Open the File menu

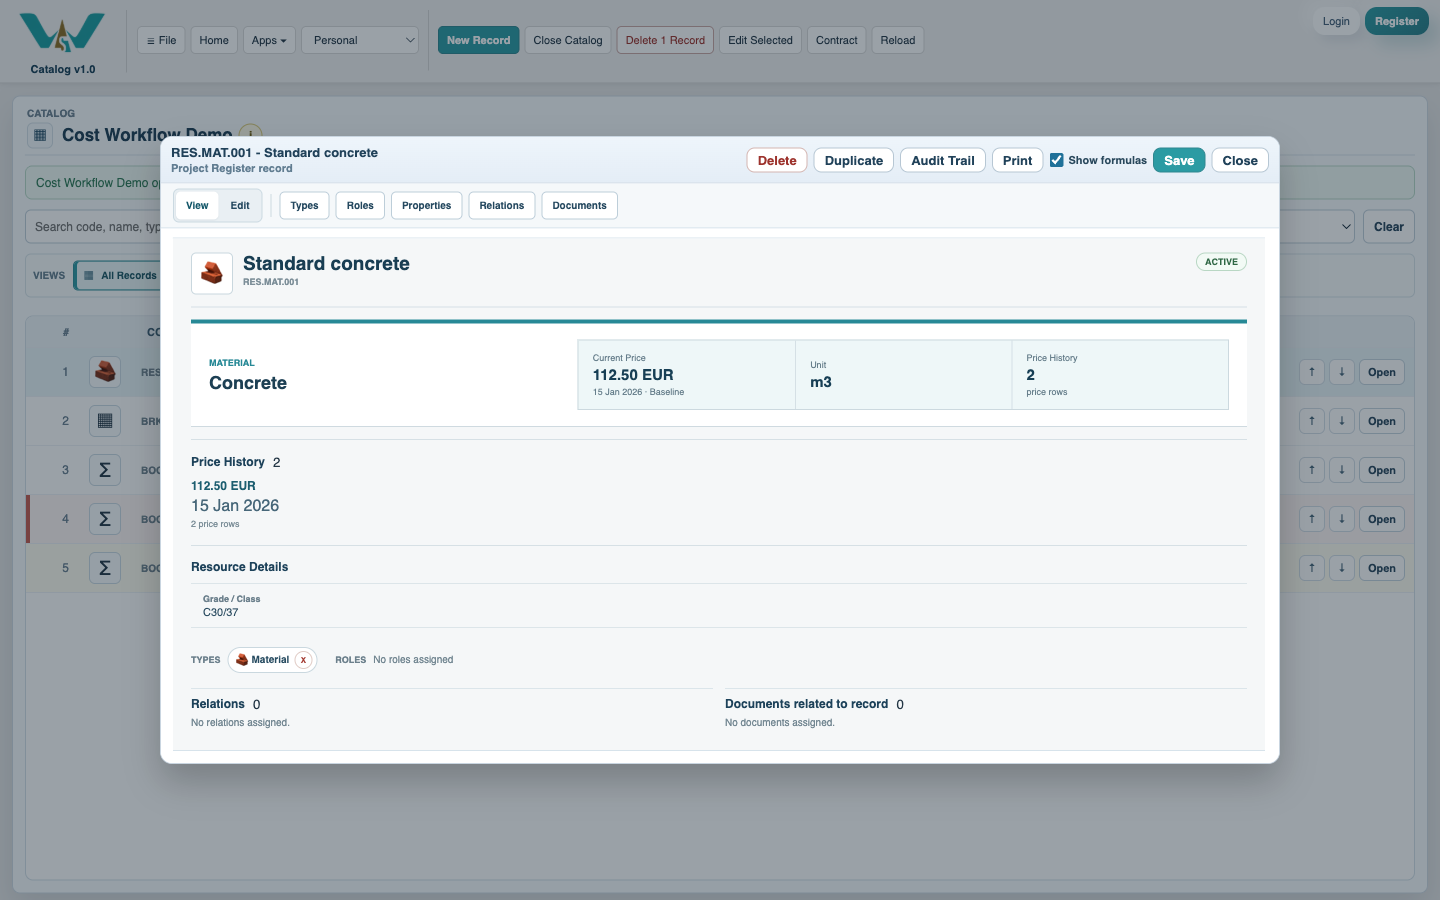click(161, 40)
